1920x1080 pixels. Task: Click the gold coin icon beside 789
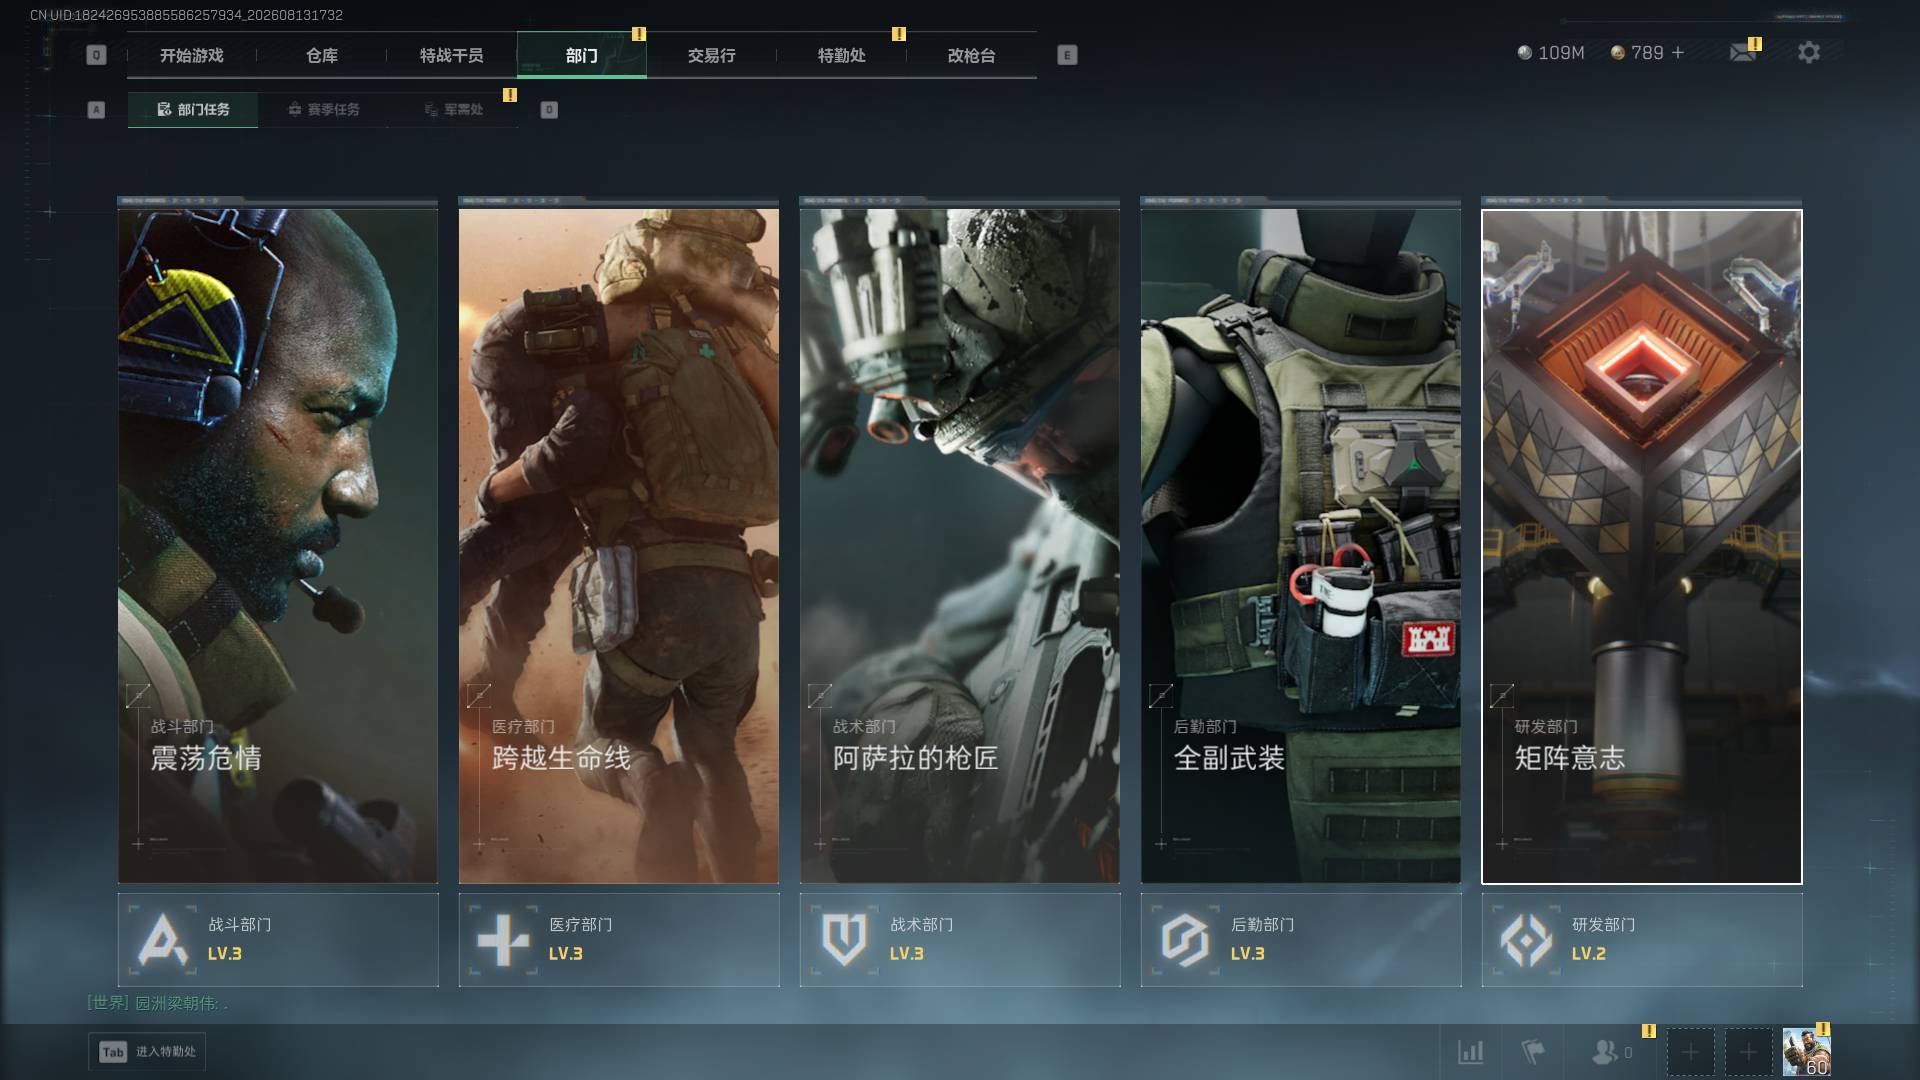click(x=1617, y=52)
